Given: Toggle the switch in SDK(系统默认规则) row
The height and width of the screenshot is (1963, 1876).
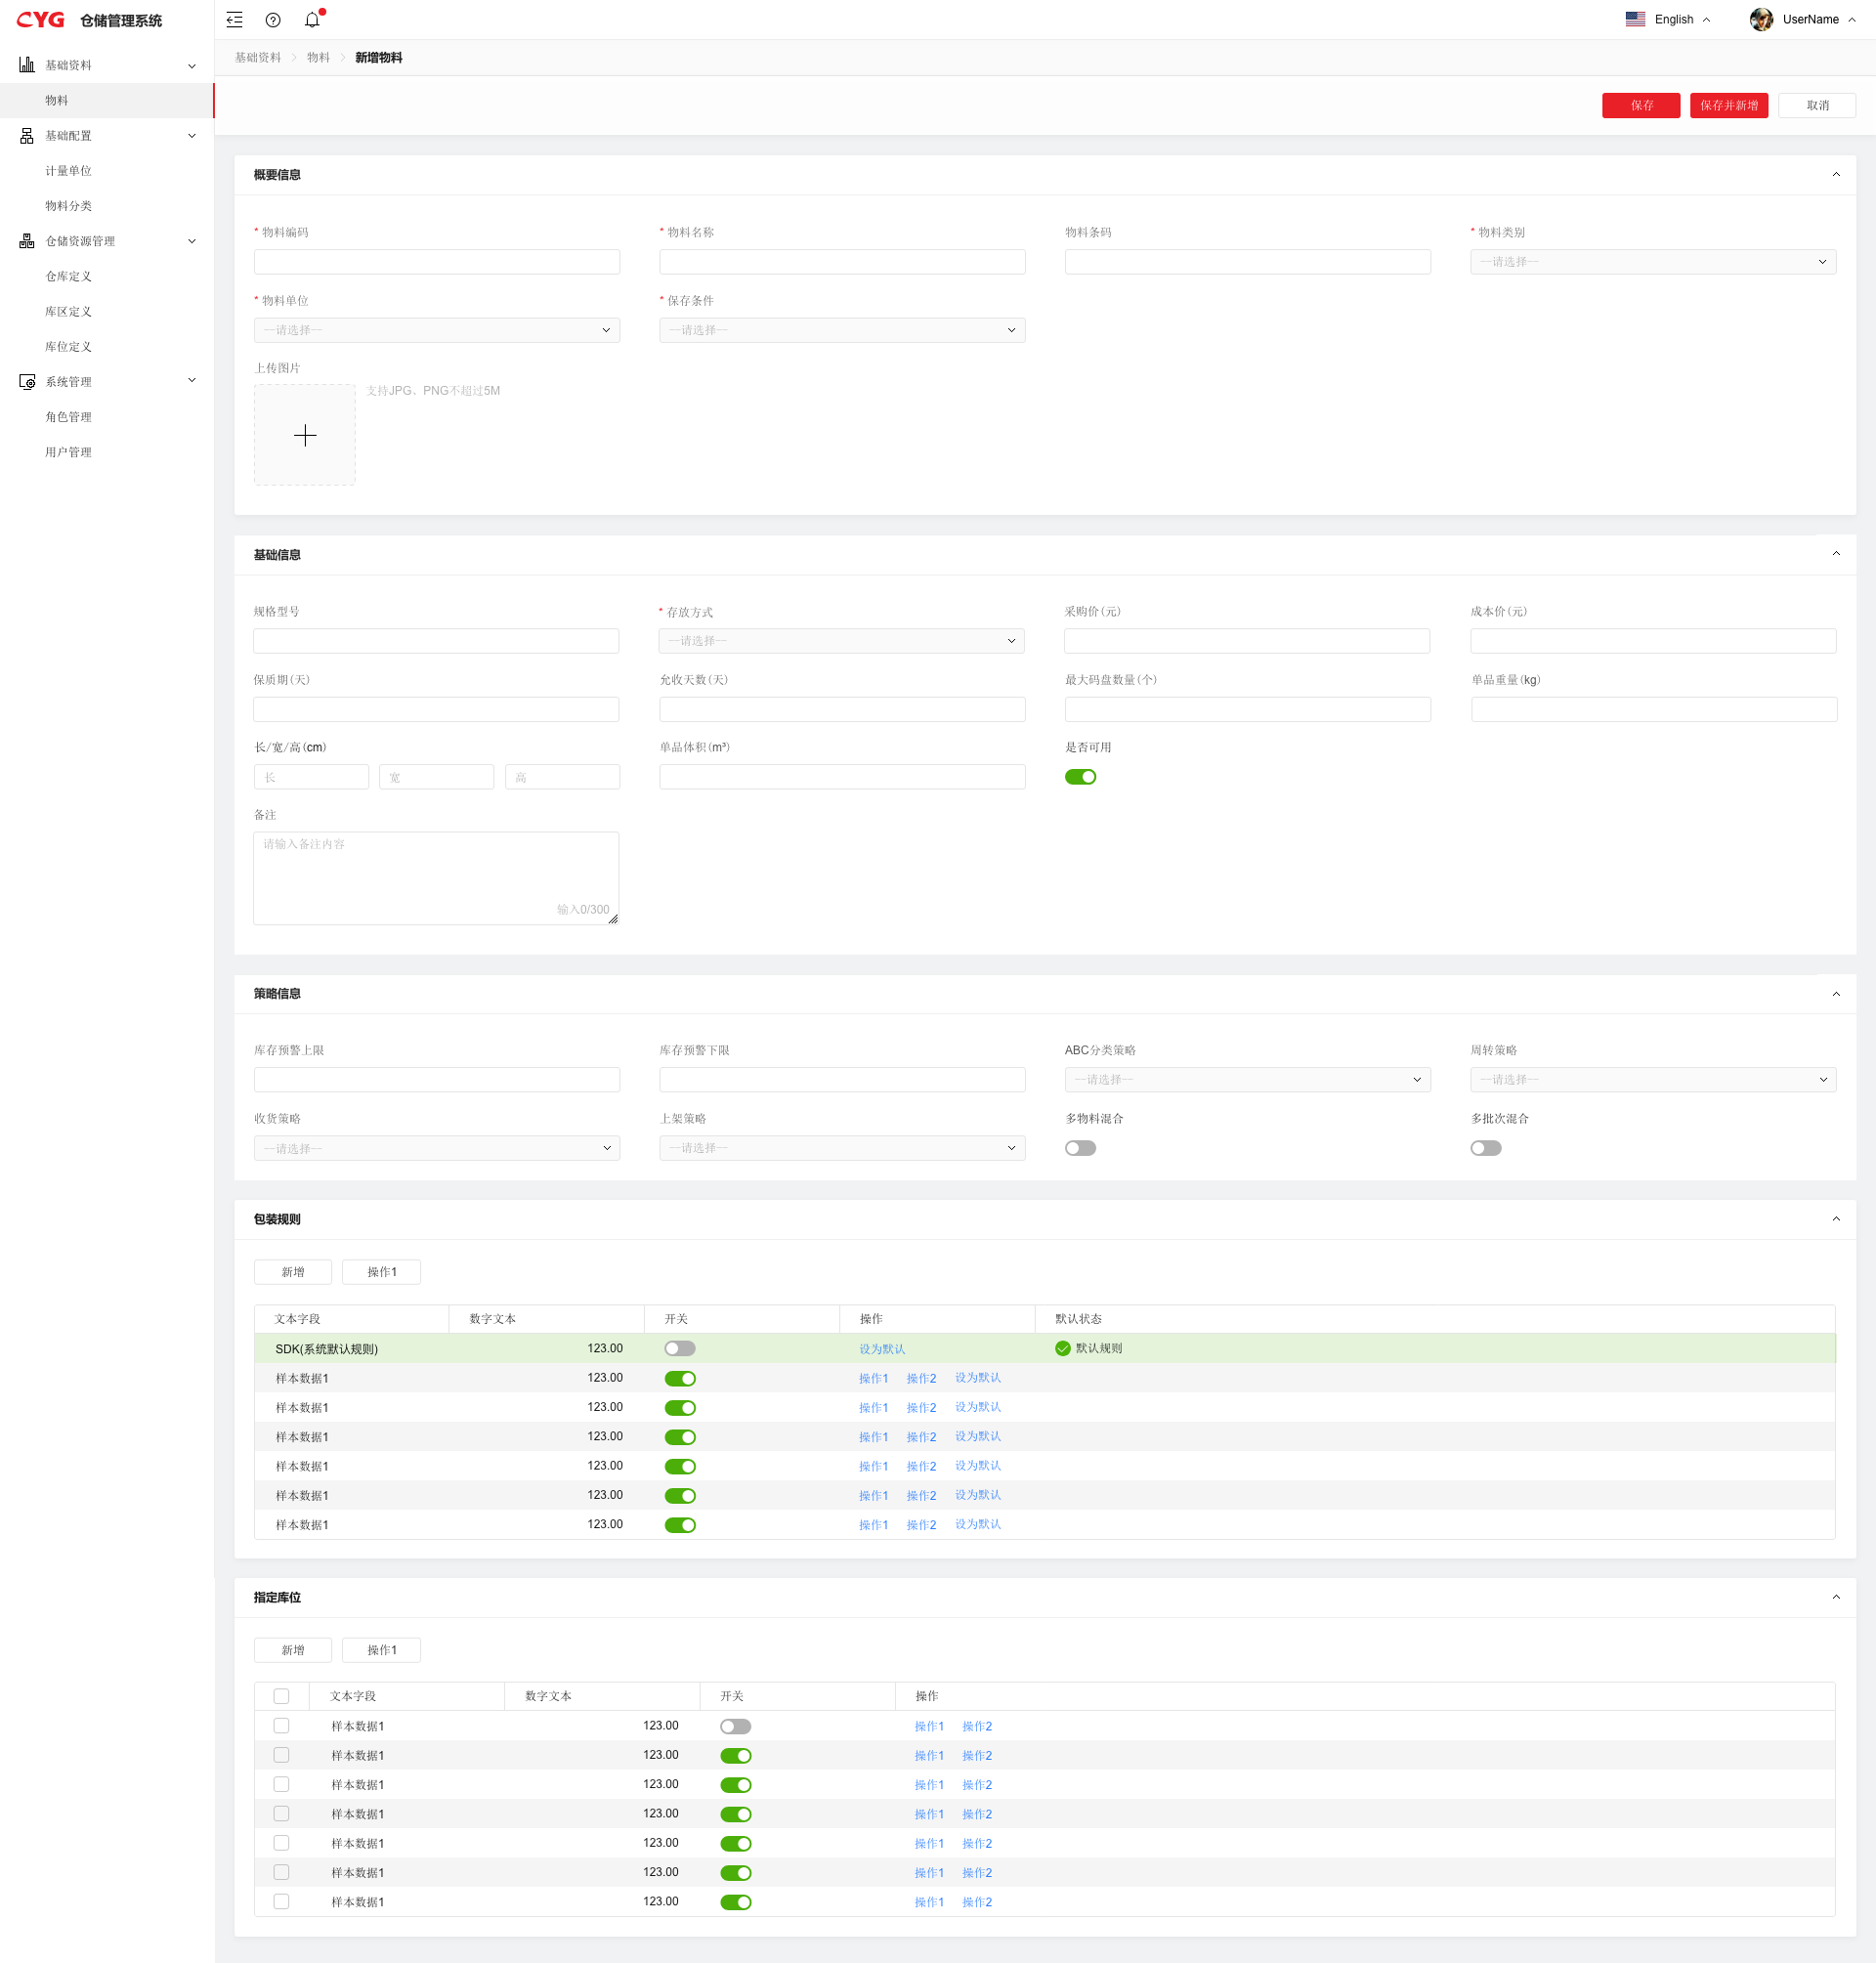Looking at the screenshot, I should click(680, 1348).
